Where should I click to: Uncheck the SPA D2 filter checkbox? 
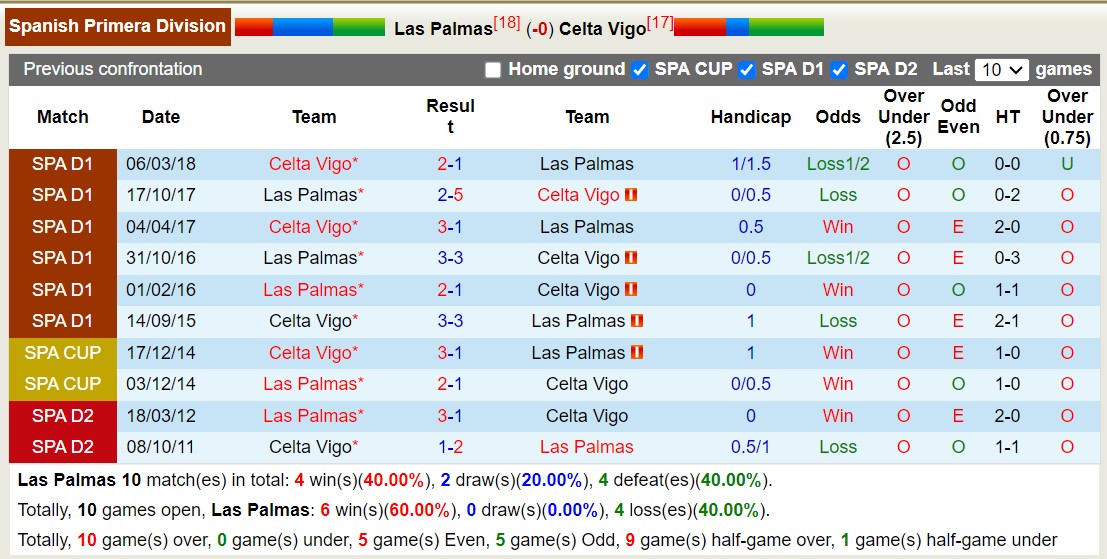click(840, 70)
